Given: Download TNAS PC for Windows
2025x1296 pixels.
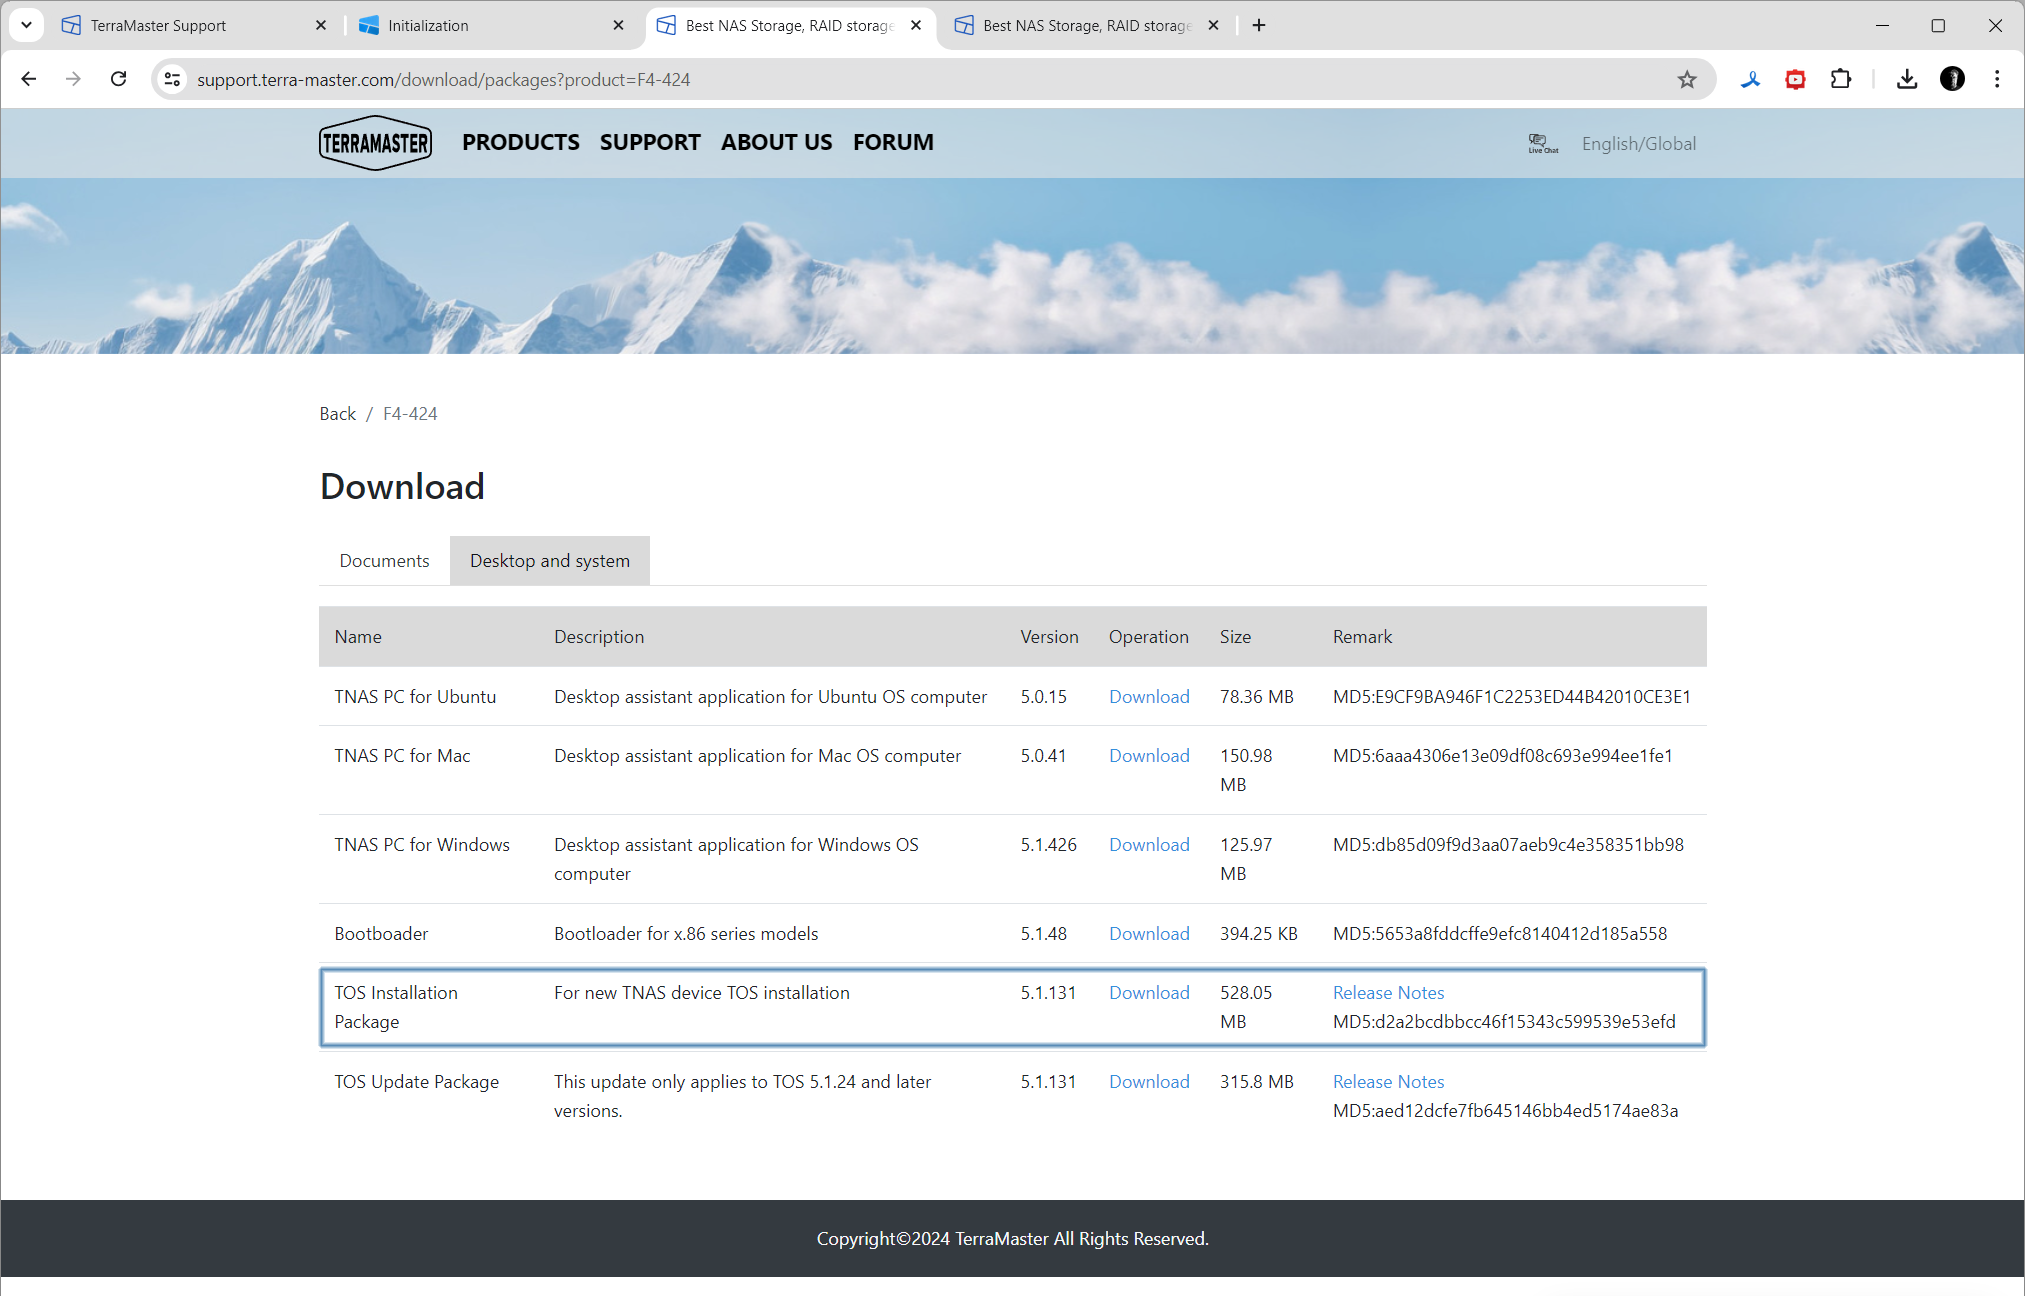Looking at the screenshot, I should (1149, 844).
